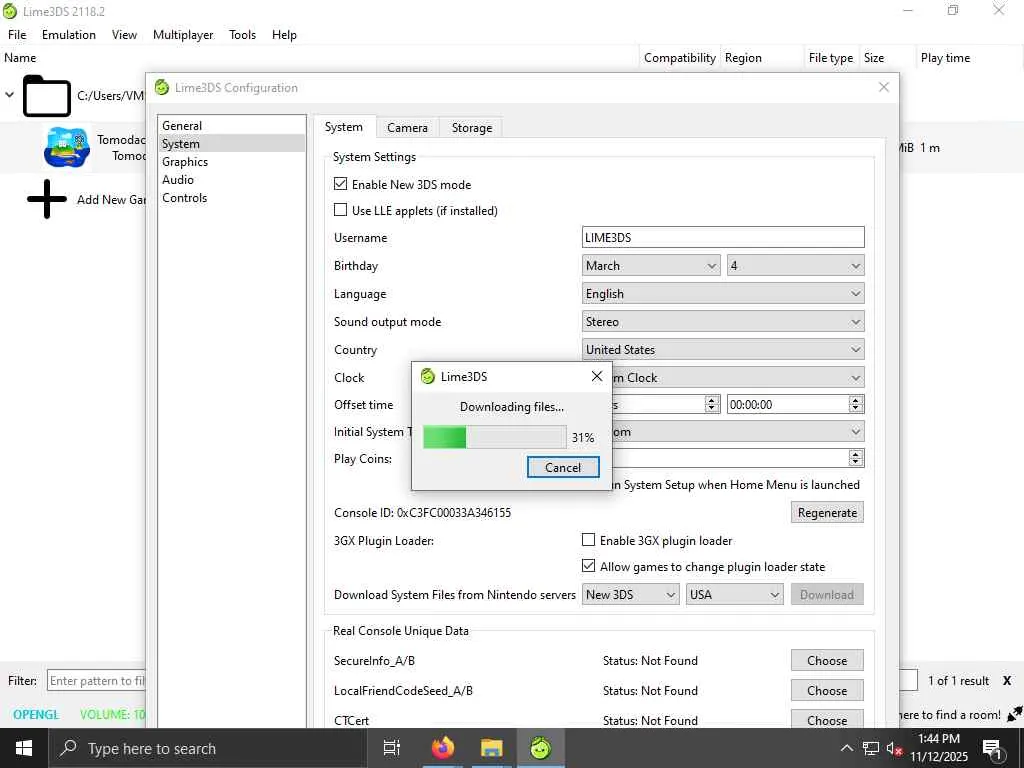This screenshot has height=768, width=1024.
Task: Click Choose for LocalFriendCodeSeed_A/B
Action: (x=827, y=690)
